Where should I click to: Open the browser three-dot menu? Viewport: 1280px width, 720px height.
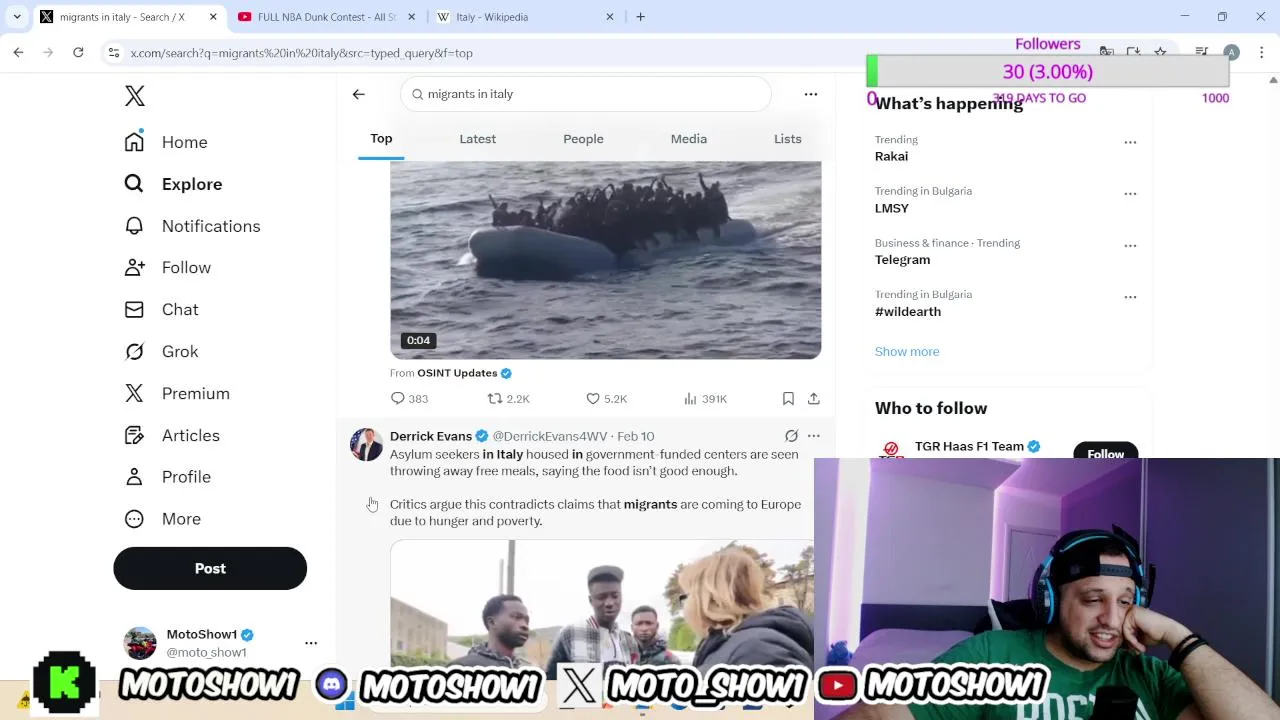[x=1262, y=53]
